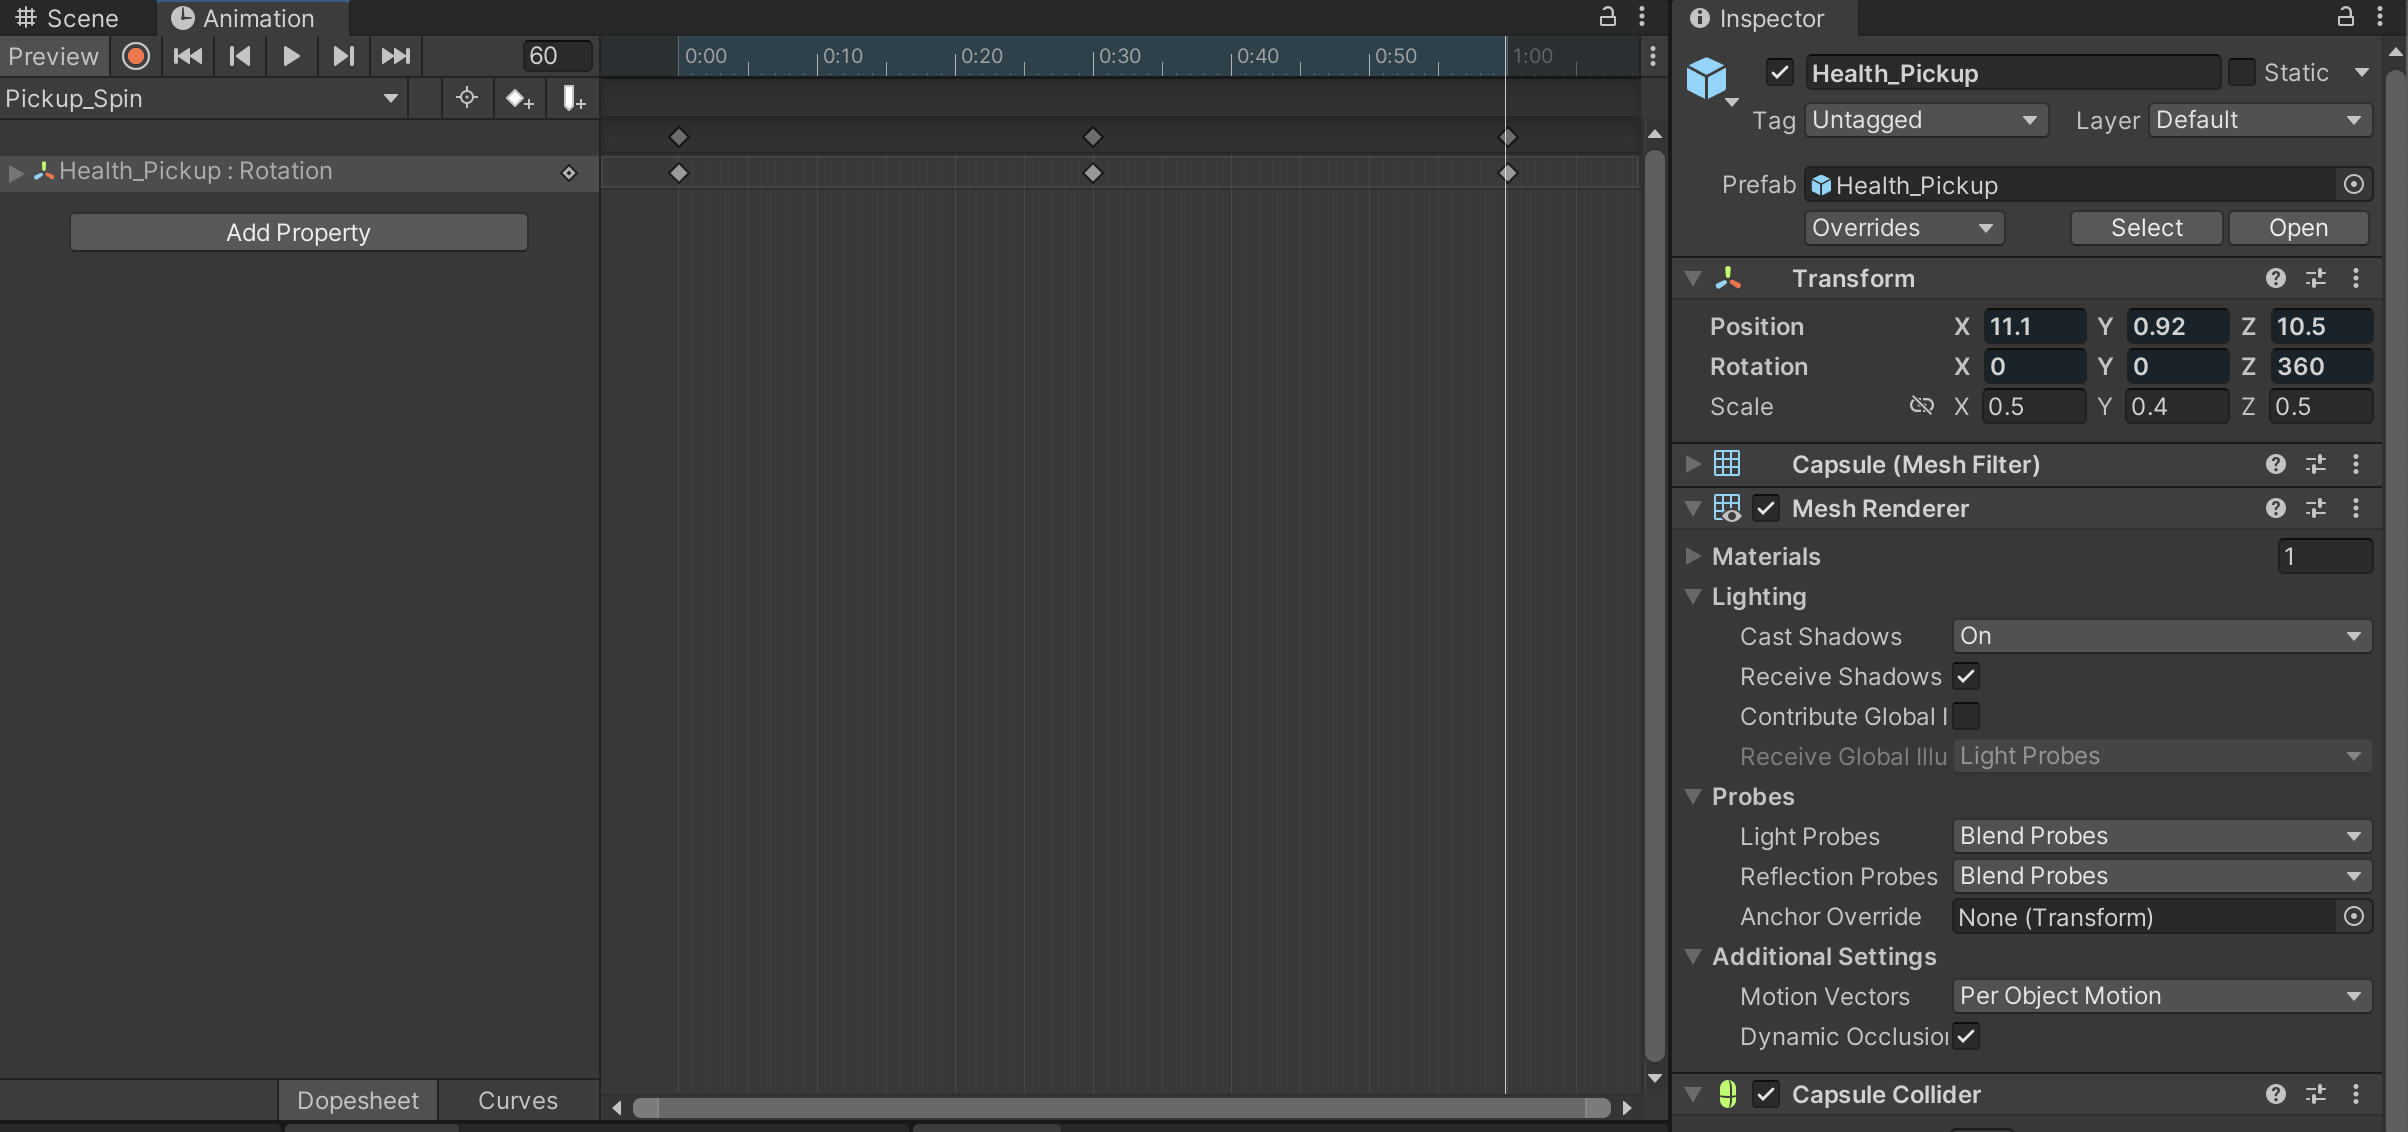Open the Cast Shadows dropdown
This screenshot has width=2408, height=1132.
[2161, 637]
